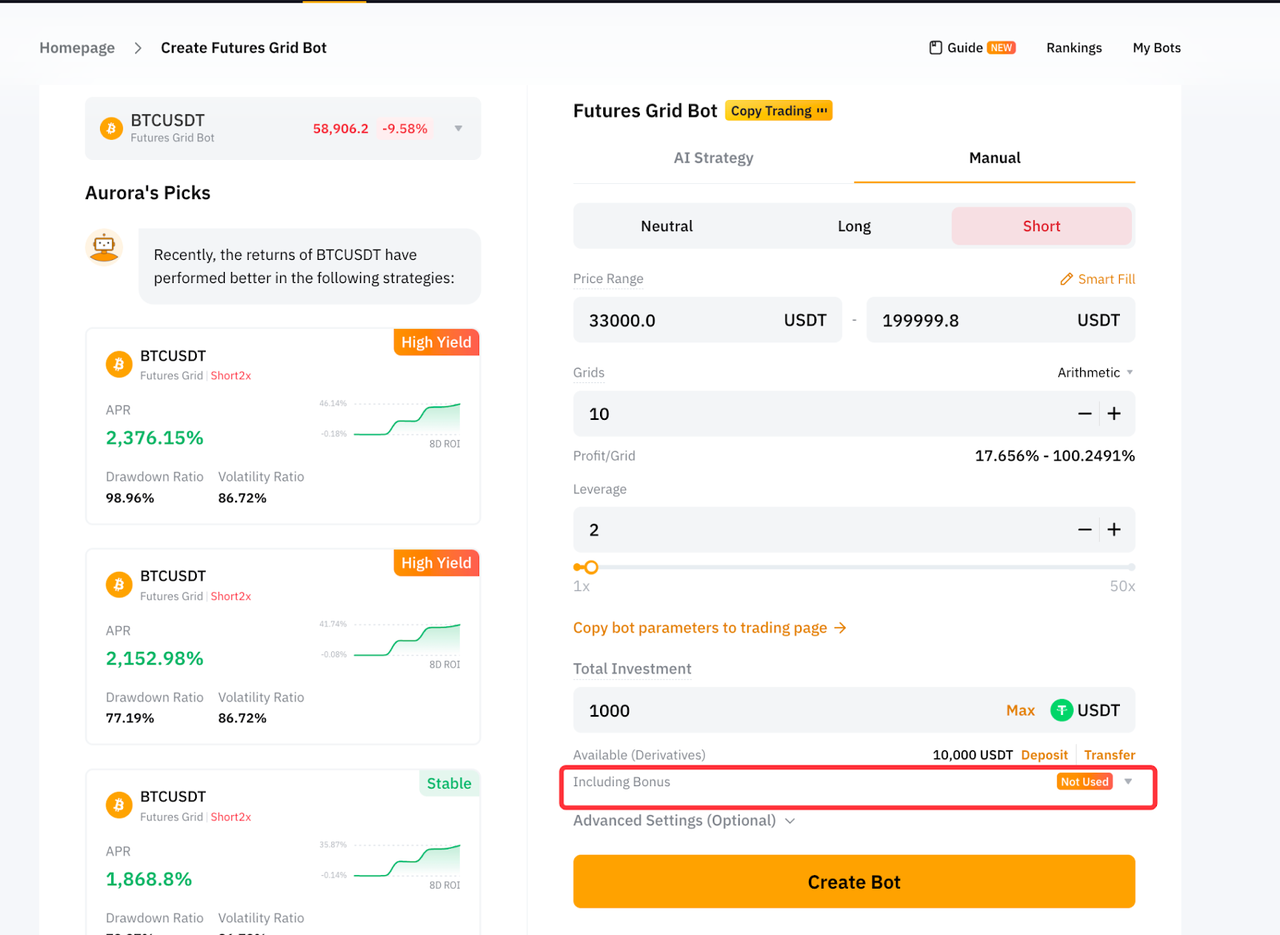Click the Total Investment input field
Screen dimensions: 1280x935
780,711
